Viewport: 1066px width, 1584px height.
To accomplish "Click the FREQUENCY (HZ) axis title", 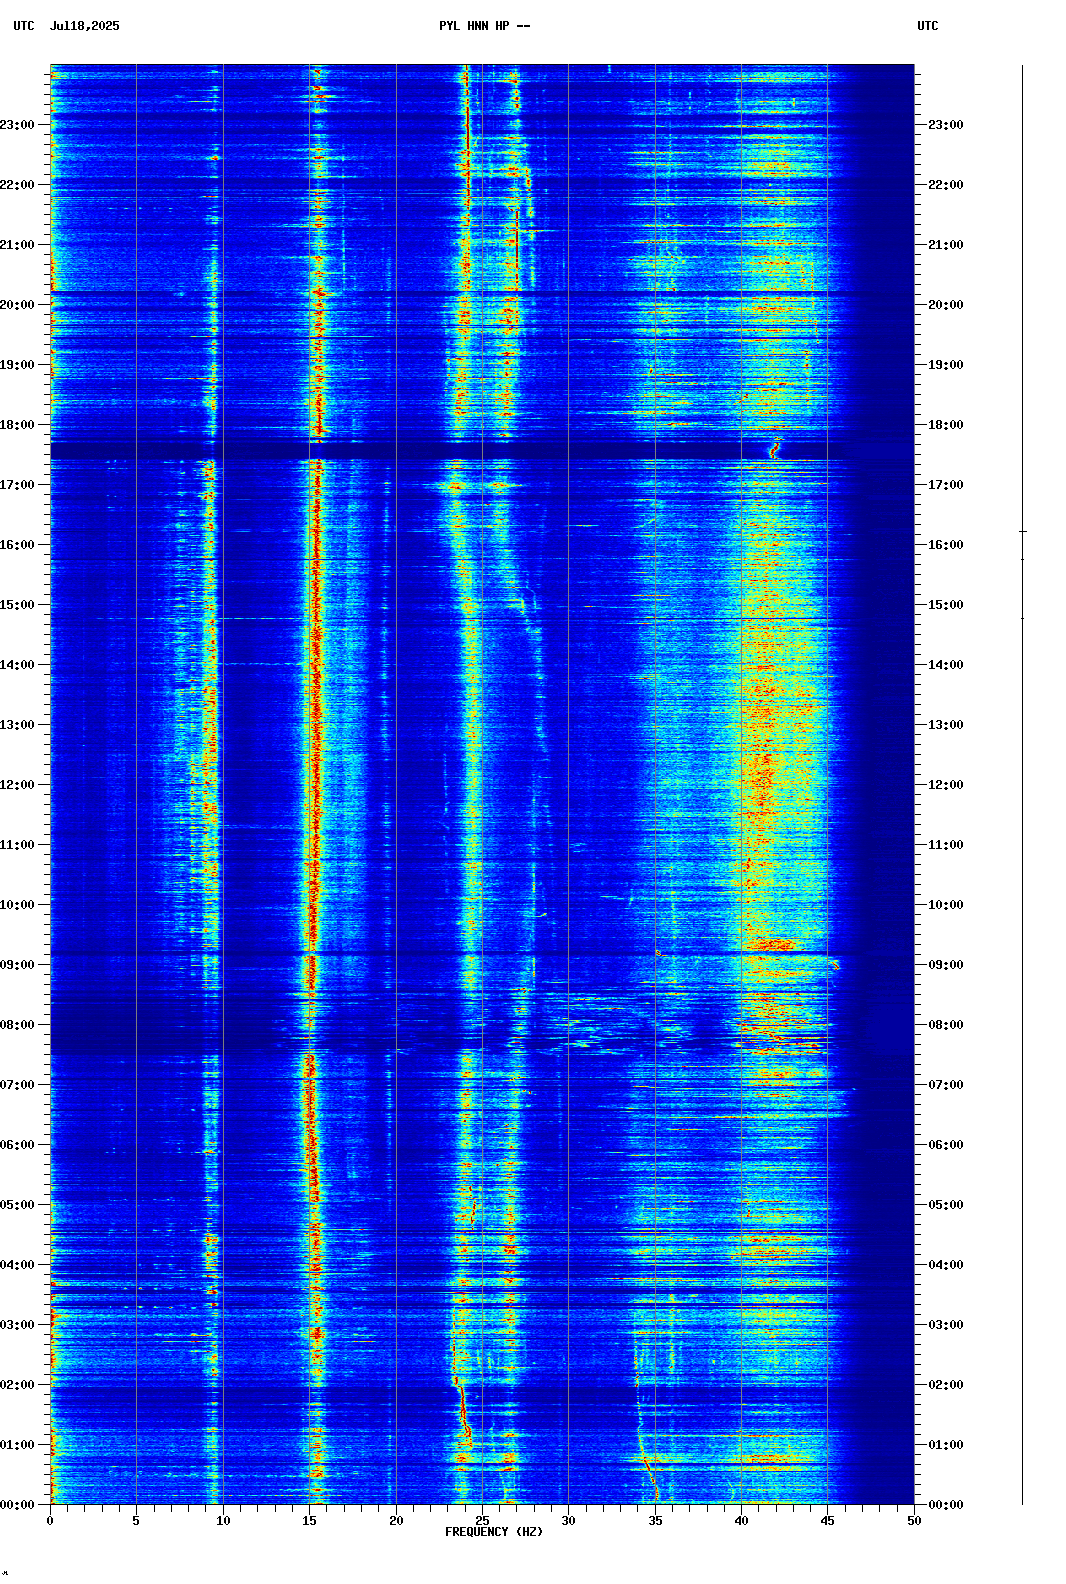I will tap(494, 1532).
